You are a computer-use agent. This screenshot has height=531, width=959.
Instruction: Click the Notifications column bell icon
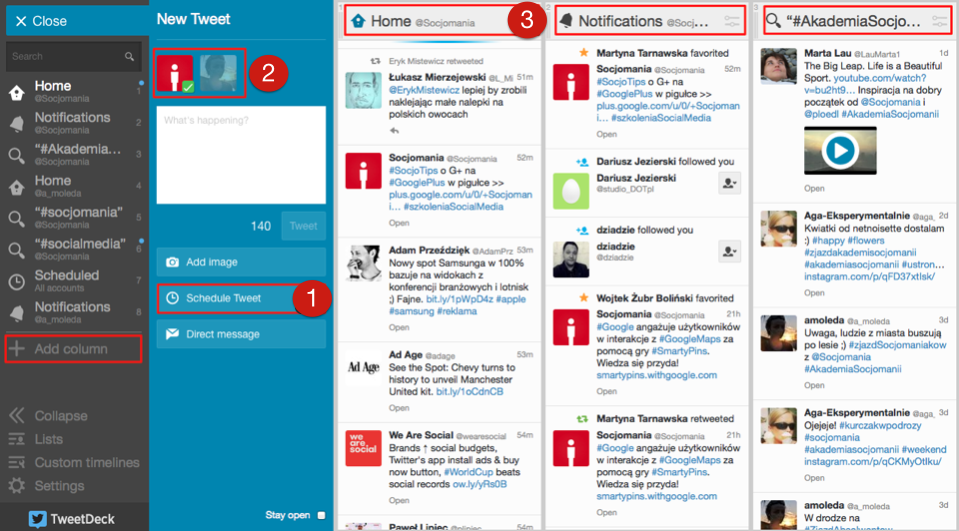tap(566, 21)
